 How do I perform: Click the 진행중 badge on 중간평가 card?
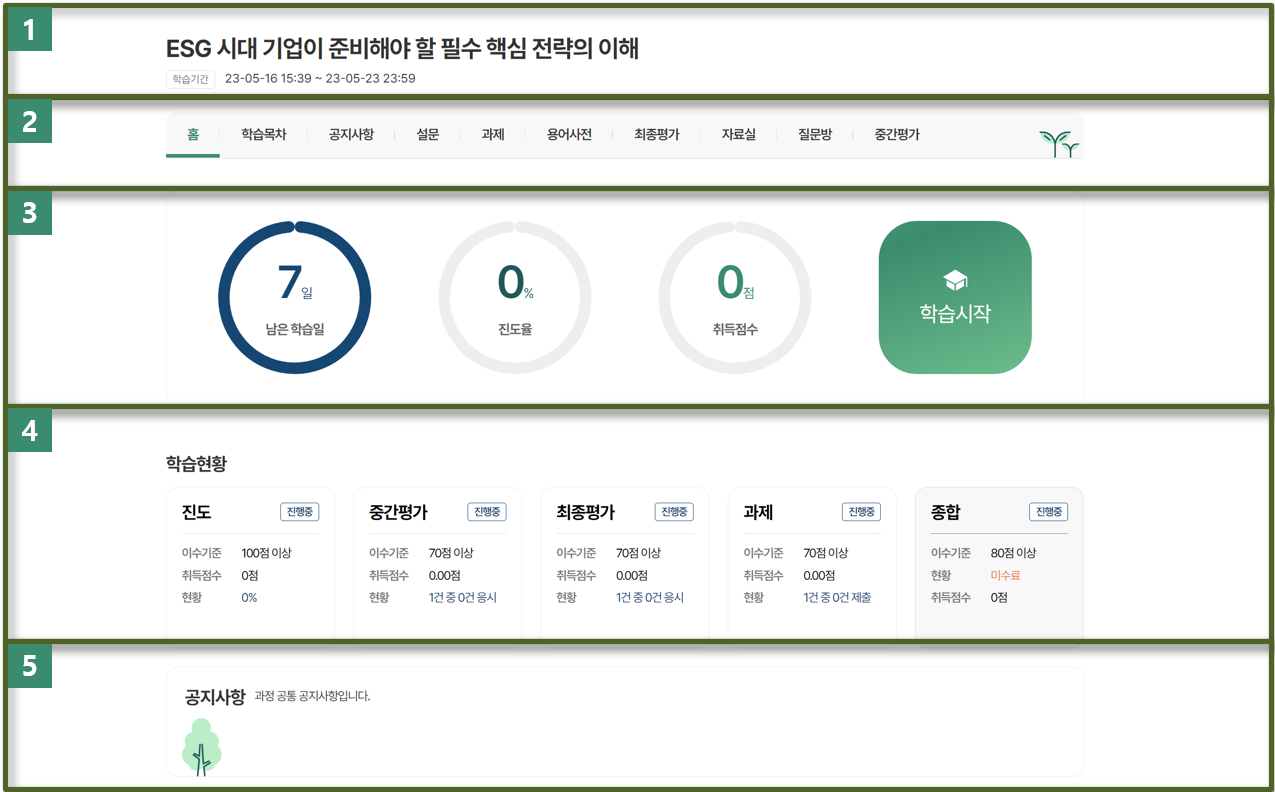[487, 512]
